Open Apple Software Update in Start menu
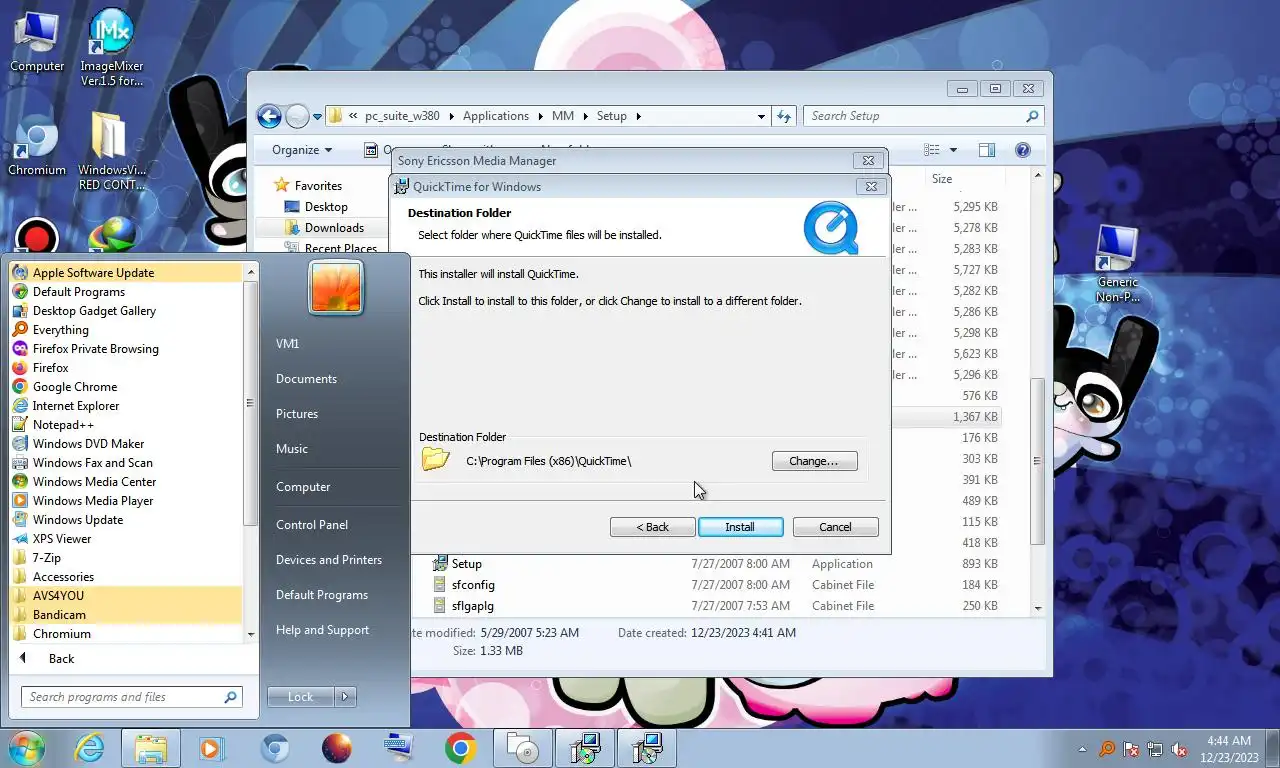Viewport: 1280px width, 768px height. point(126,272)
